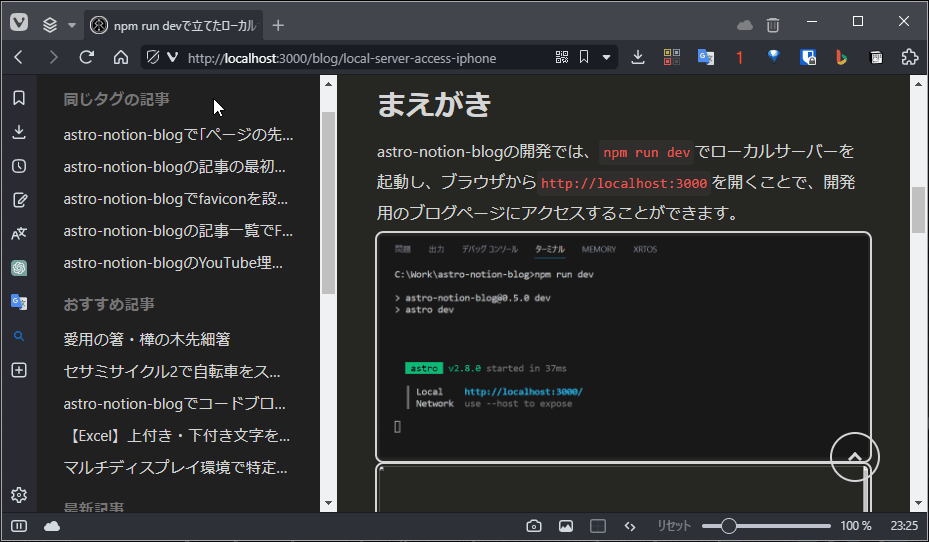This screenshot has height=542, width=929.
Task: Click the page's main scrollbar thumb
Action: click(x=918, y=210)
